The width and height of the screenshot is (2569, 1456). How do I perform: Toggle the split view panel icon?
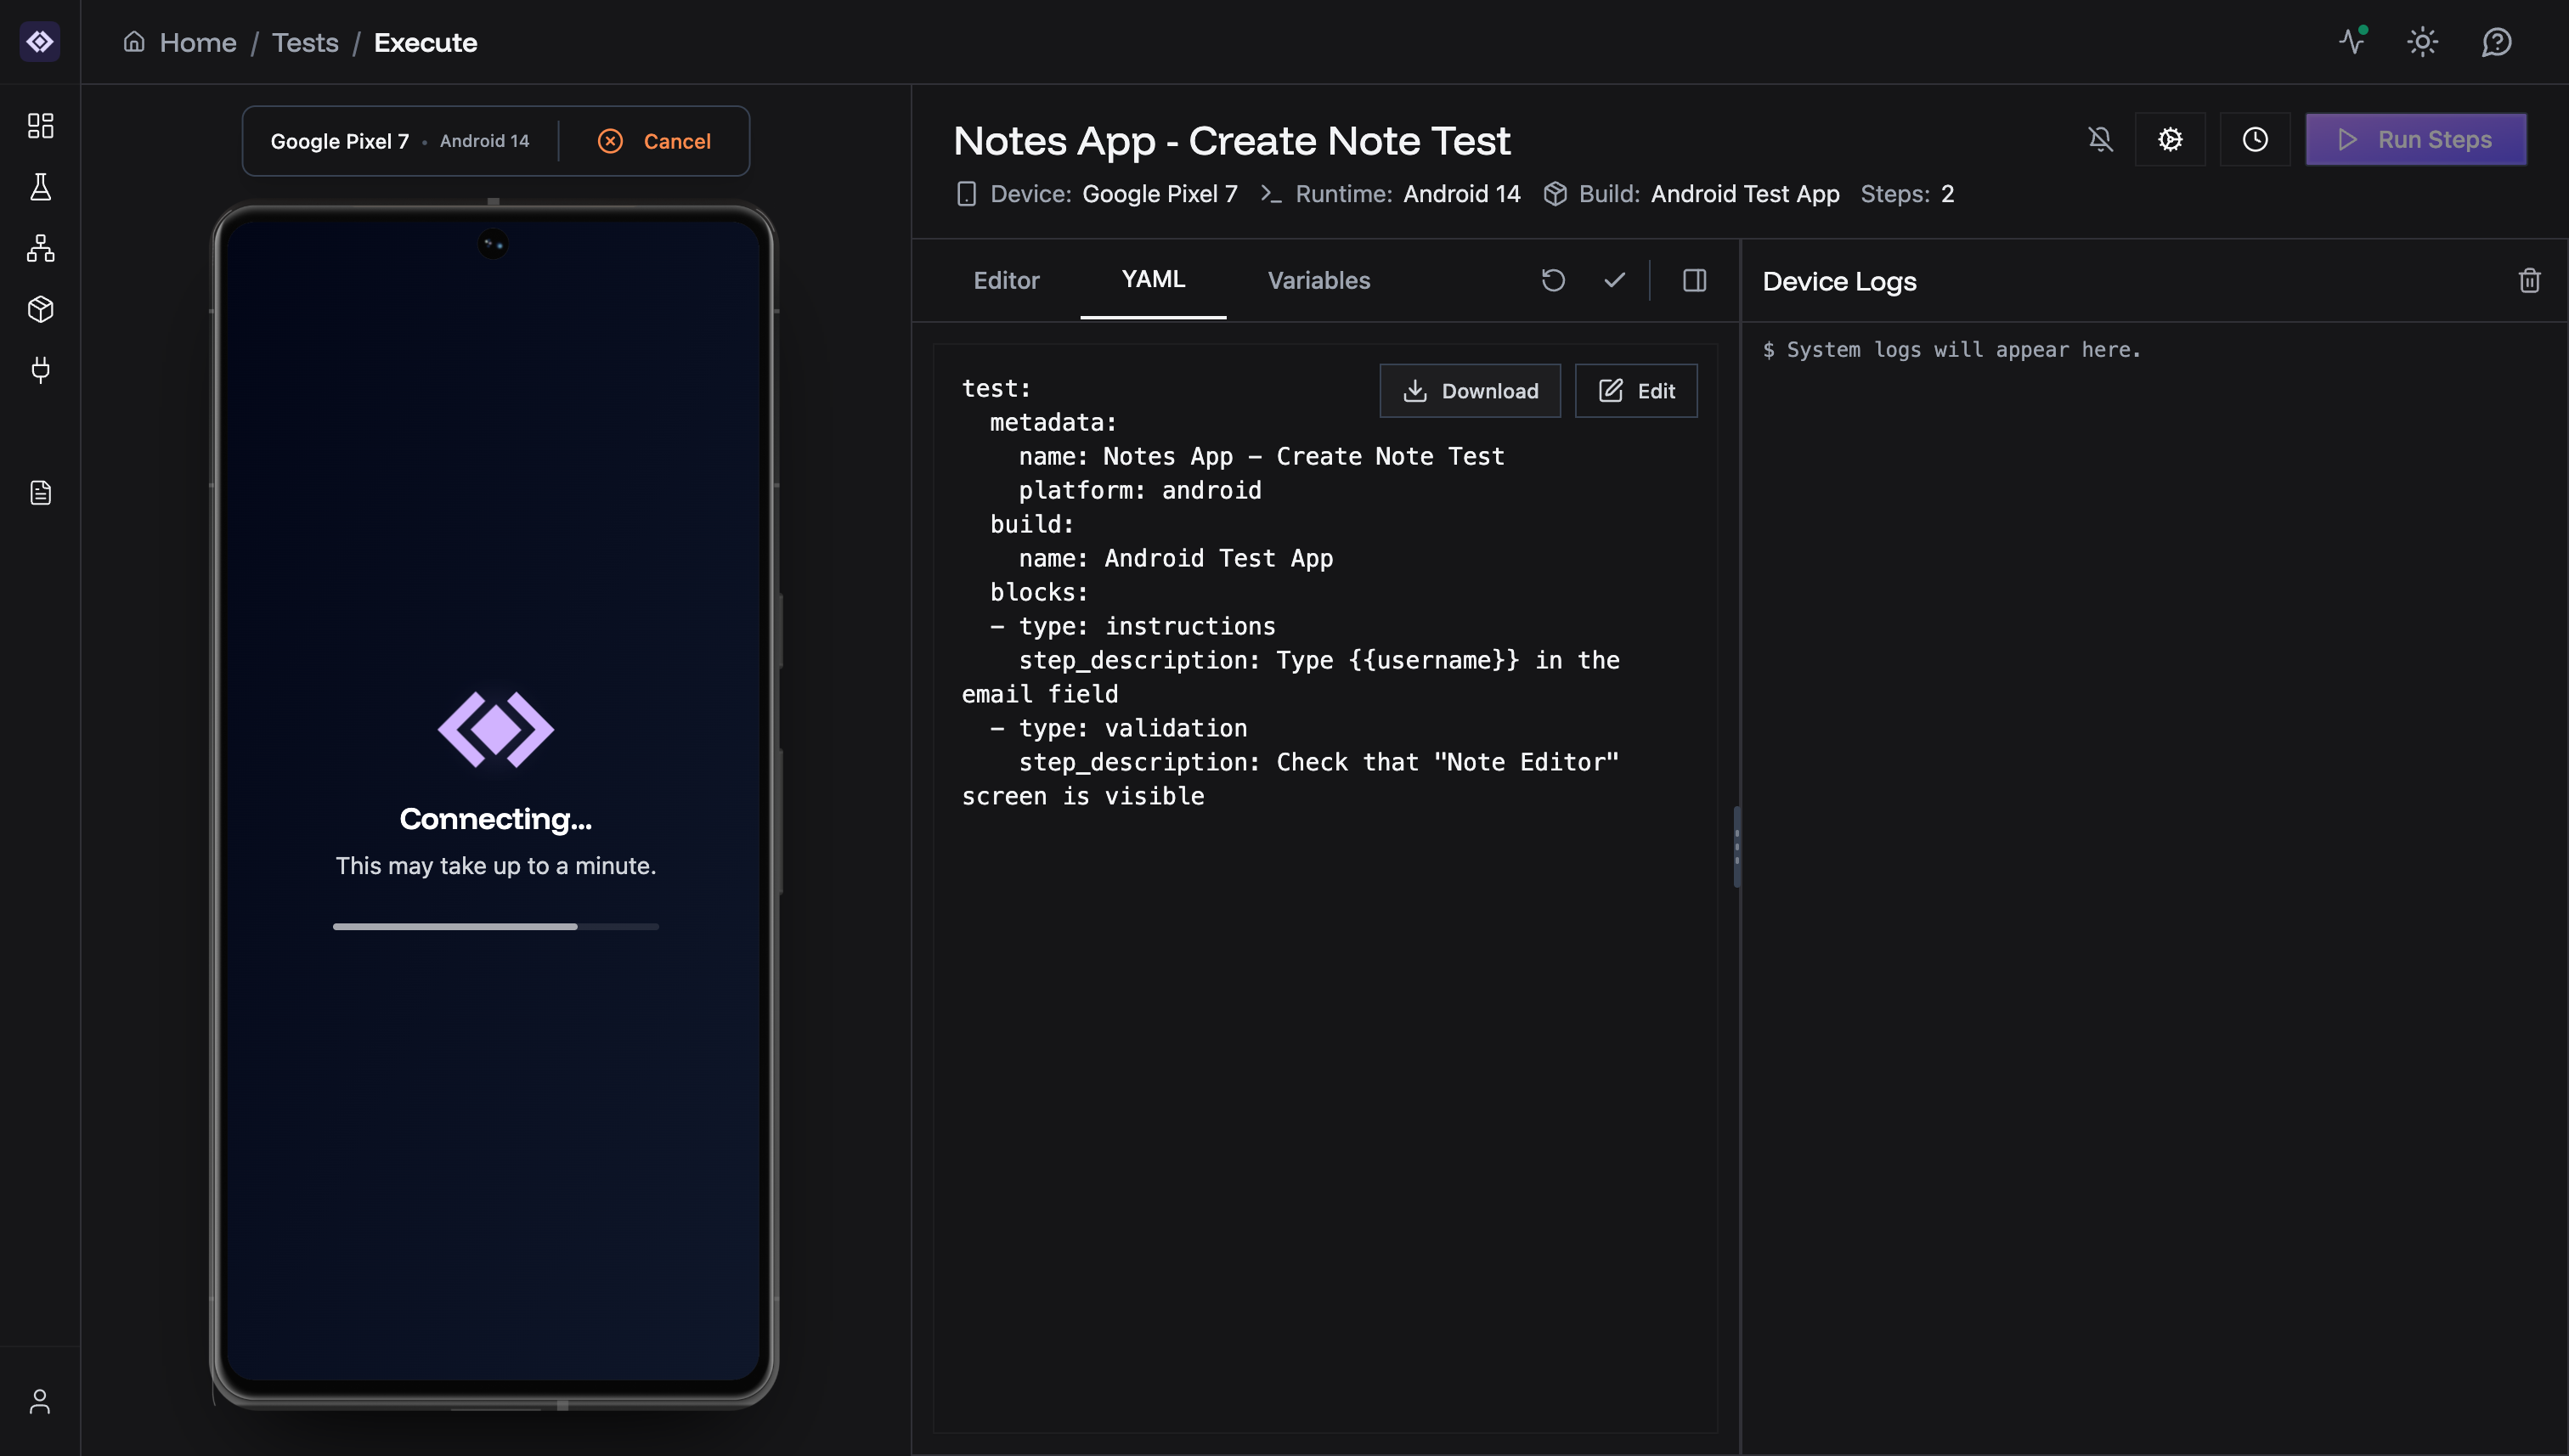[x=1694, y=280]
